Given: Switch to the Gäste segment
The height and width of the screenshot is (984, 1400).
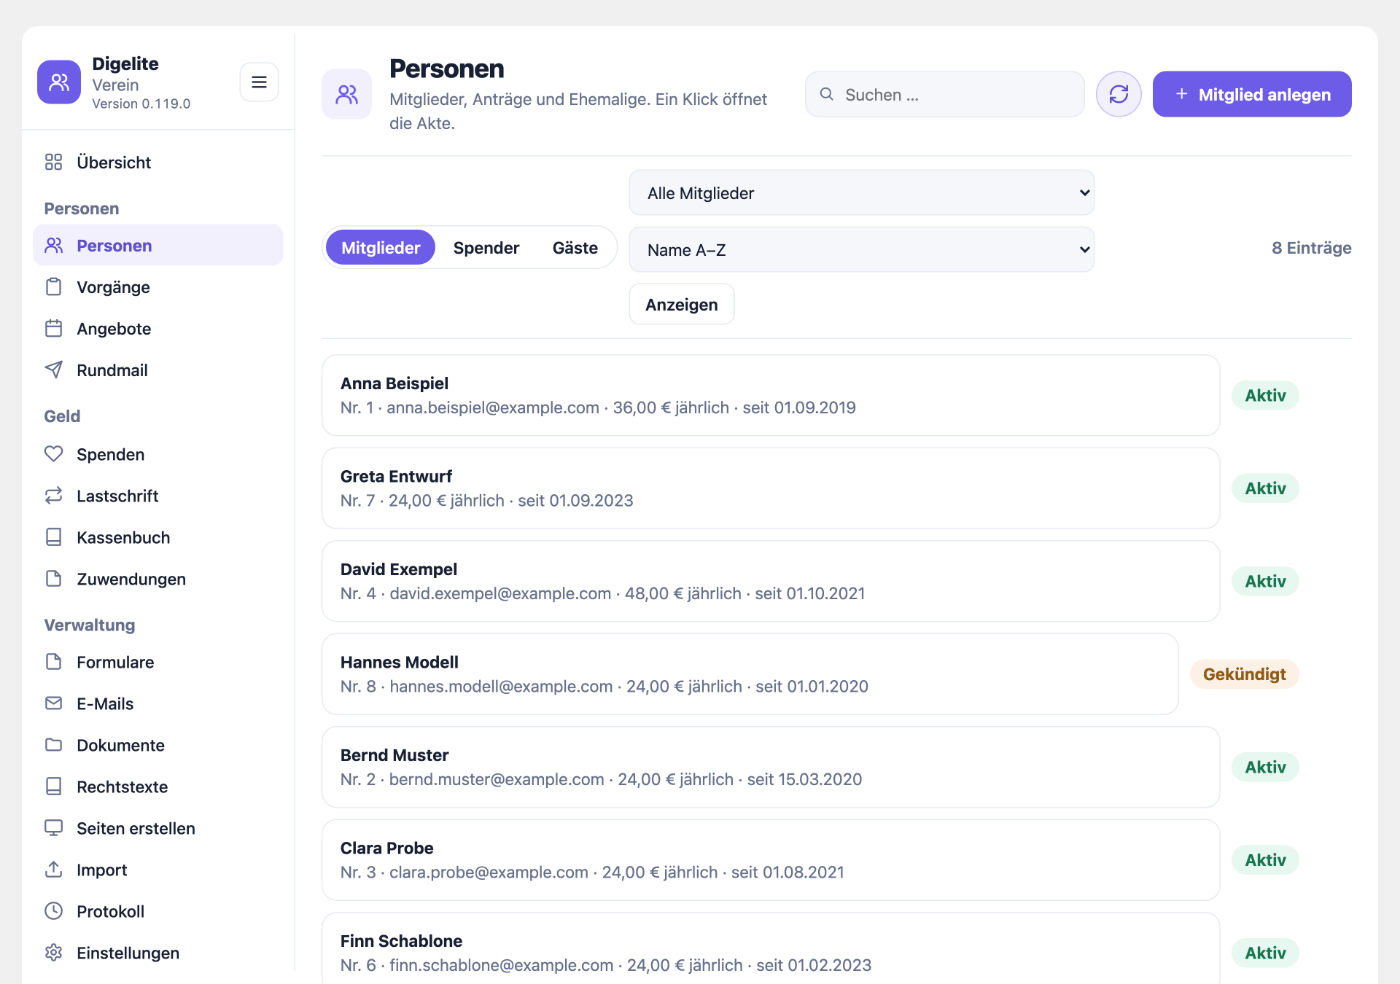Looking at the screenshot, I should [575, 248].
